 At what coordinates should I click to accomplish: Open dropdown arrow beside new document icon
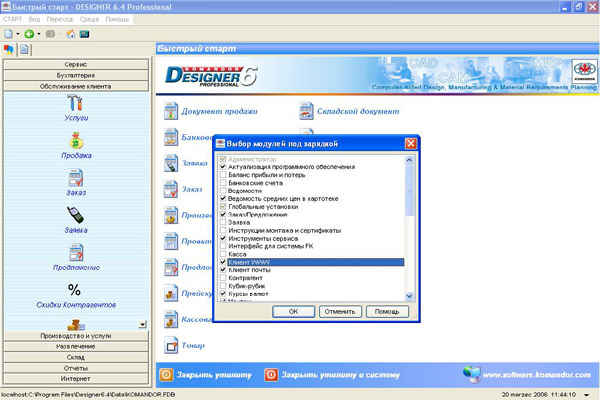click(x=18, y=34)
